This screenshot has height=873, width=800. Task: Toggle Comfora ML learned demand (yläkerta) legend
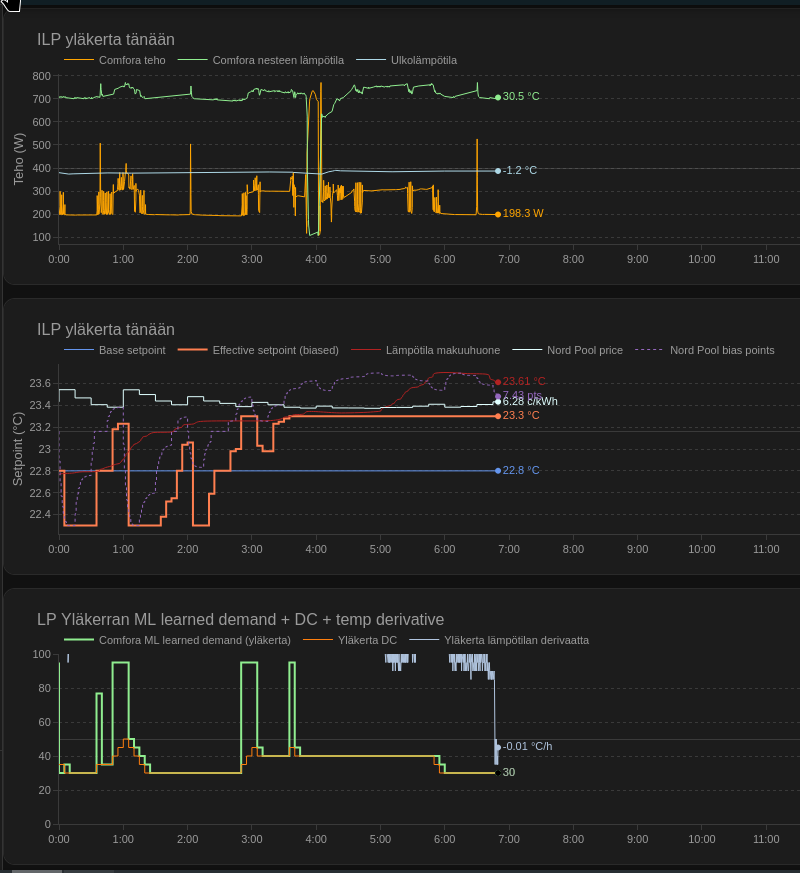click(194, 640)
